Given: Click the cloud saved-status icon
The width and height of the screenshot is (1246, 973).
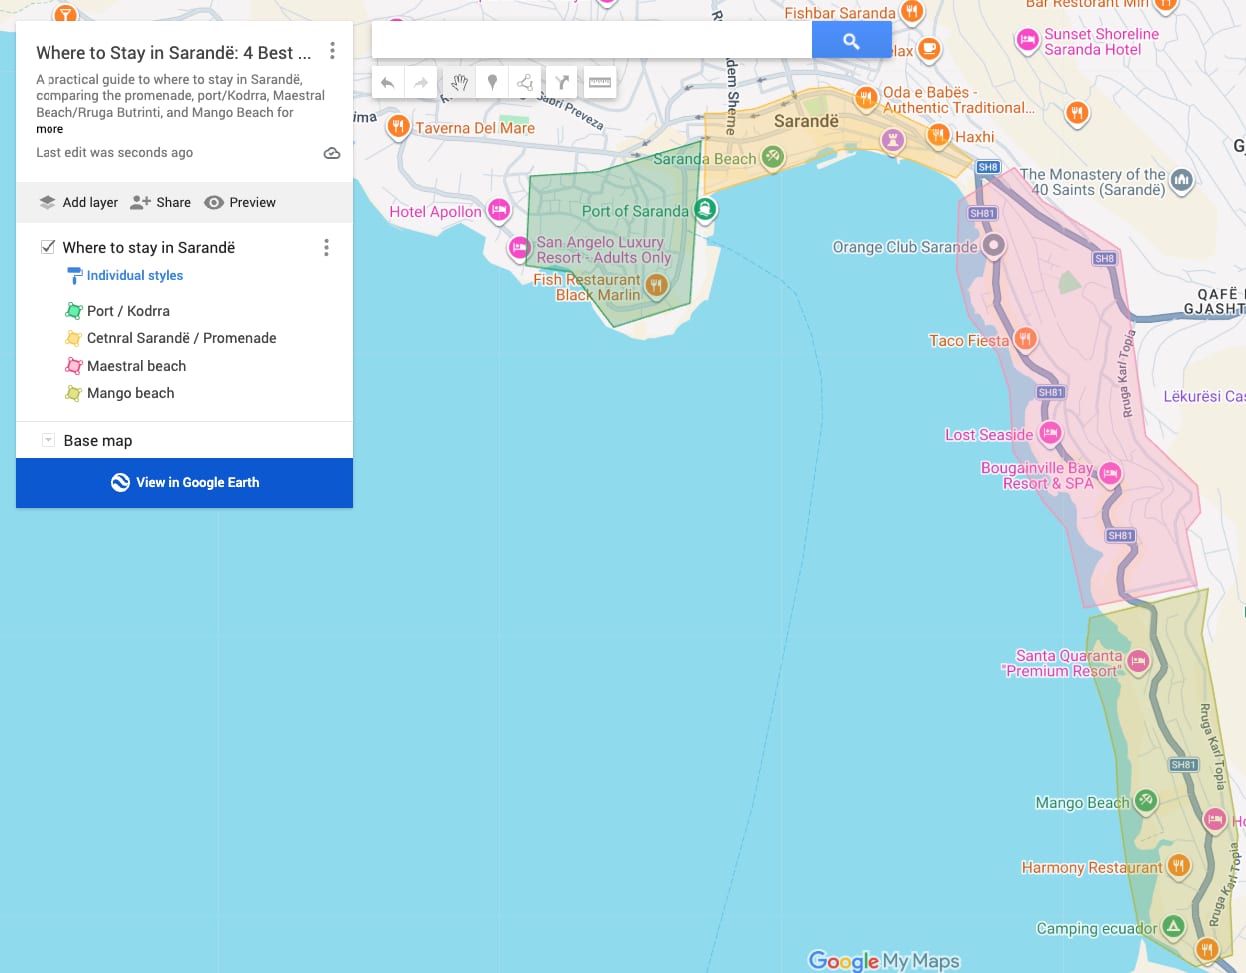Looking at the screenshot, I should (332, 153).
